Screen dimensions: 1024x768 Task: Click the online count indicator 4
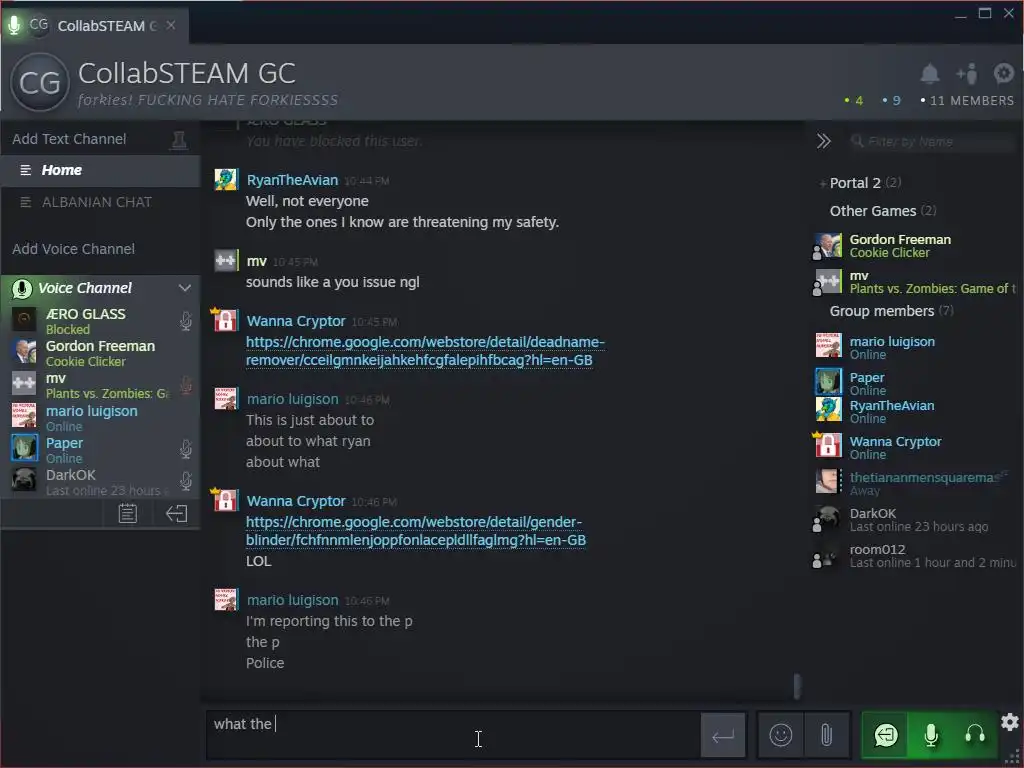(x=854, y=101)
